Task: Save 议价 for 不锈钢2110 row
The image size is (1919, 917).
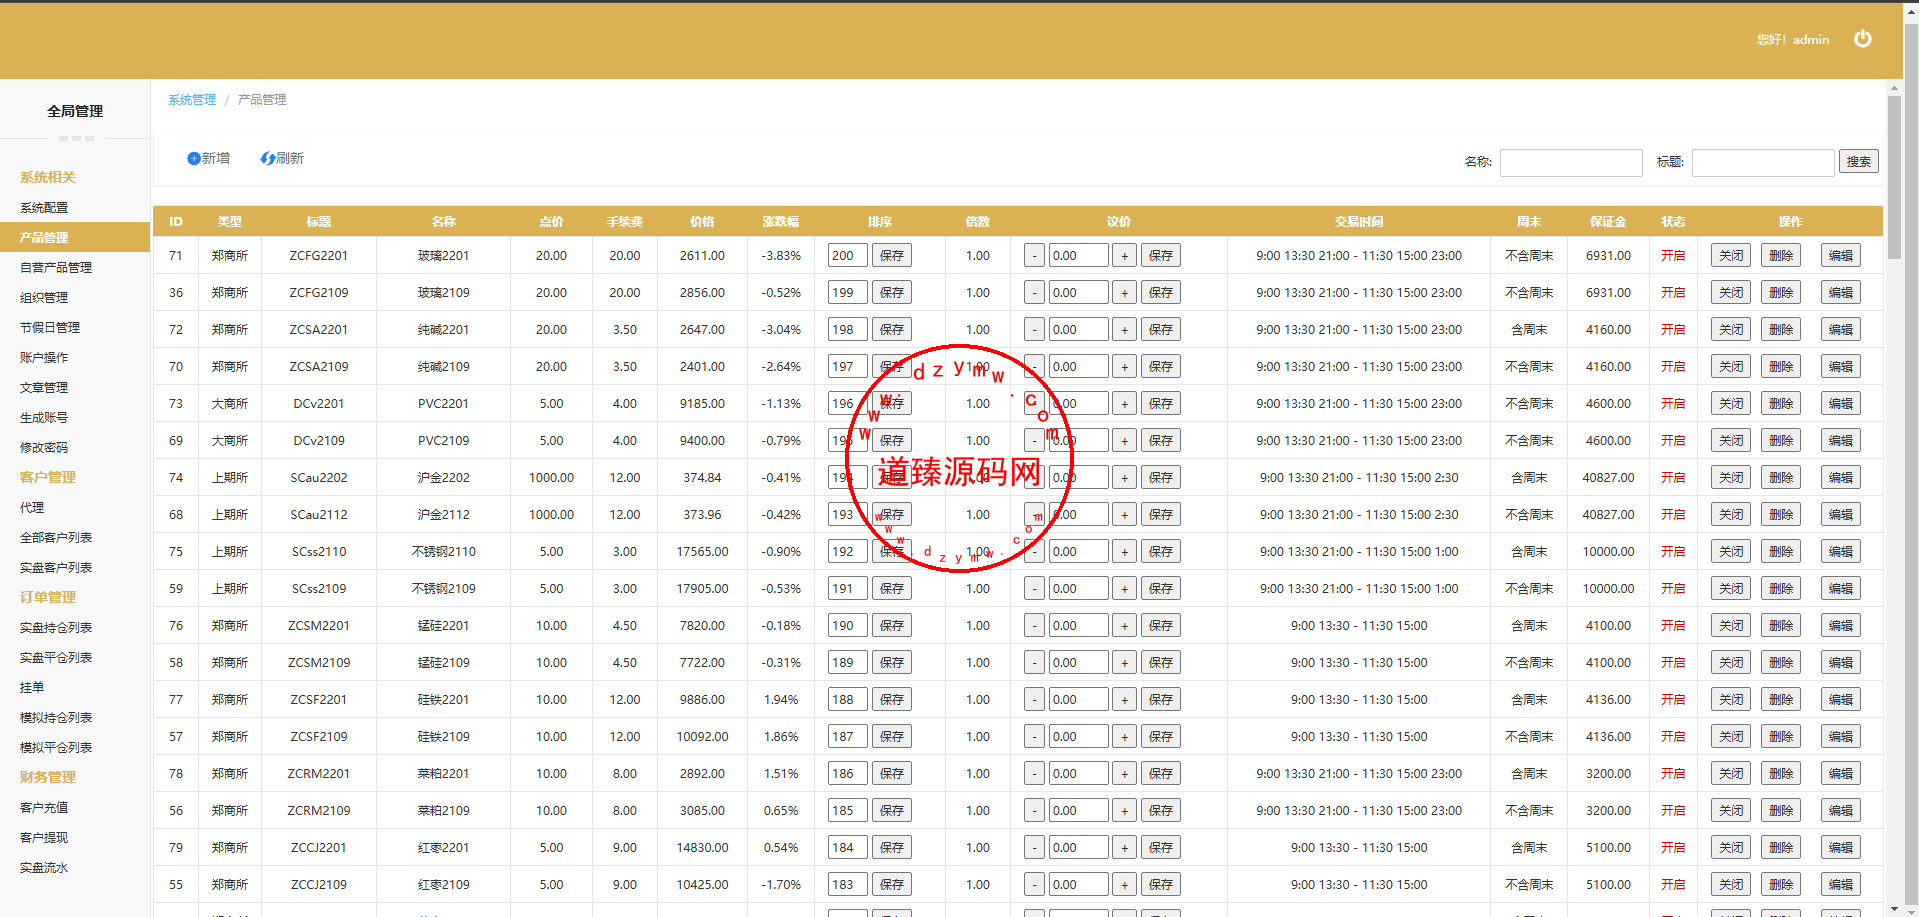Action: (1160, 552)
